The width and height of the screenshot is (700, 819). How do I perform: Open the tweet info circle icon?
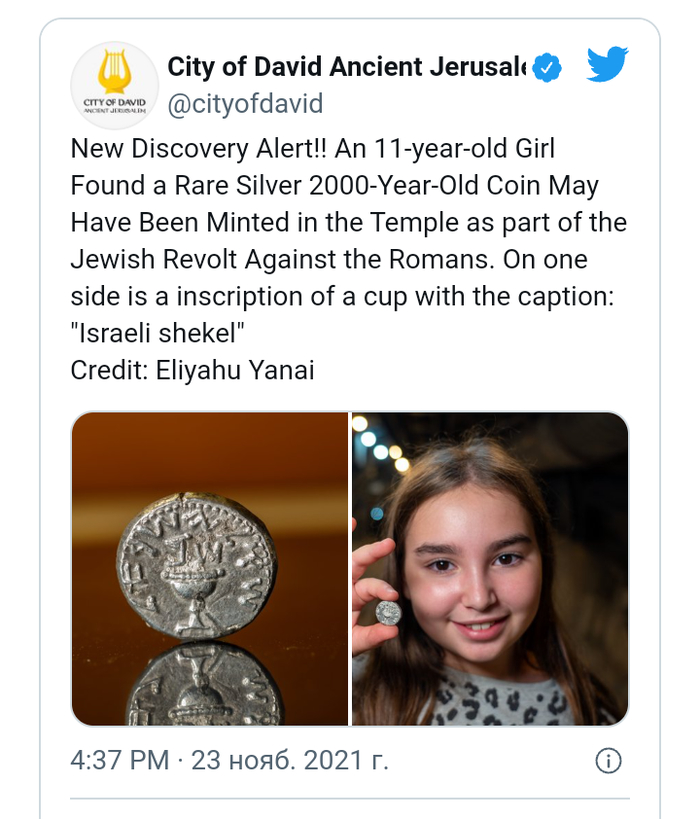pyautogui.click(x=609, y=760)
